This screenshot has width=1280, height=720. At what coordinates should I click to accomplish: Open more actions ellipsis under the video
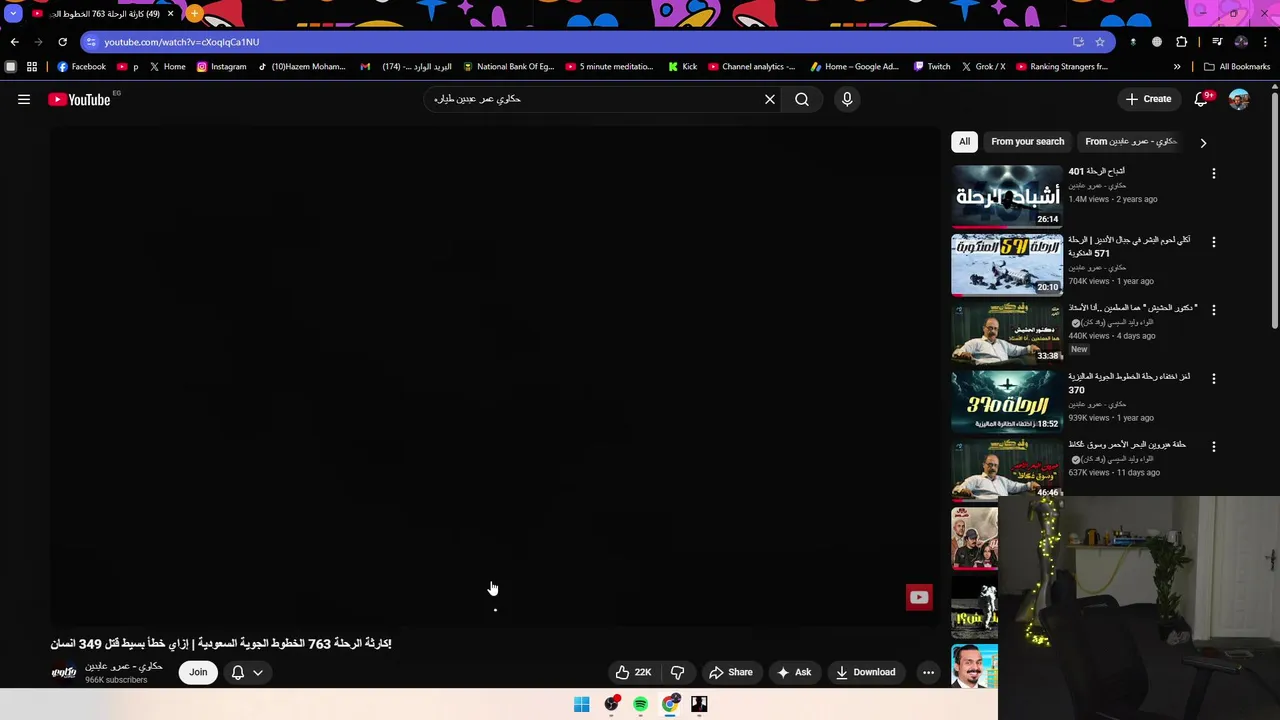928,672
